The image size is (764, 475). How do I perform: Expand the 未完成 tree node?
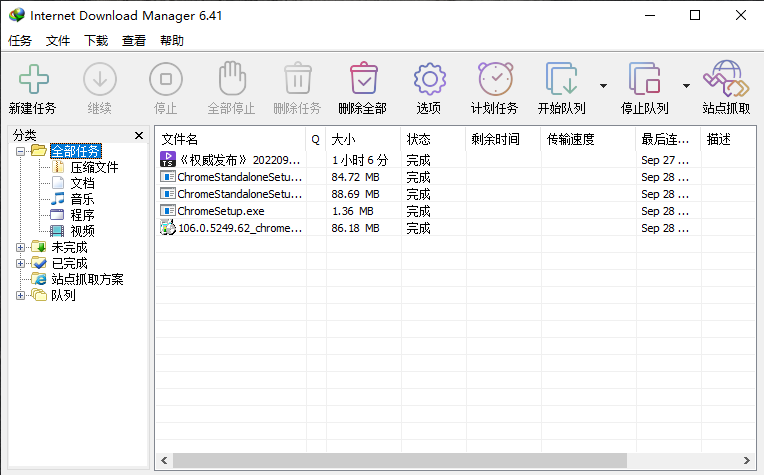coord(20,247)
